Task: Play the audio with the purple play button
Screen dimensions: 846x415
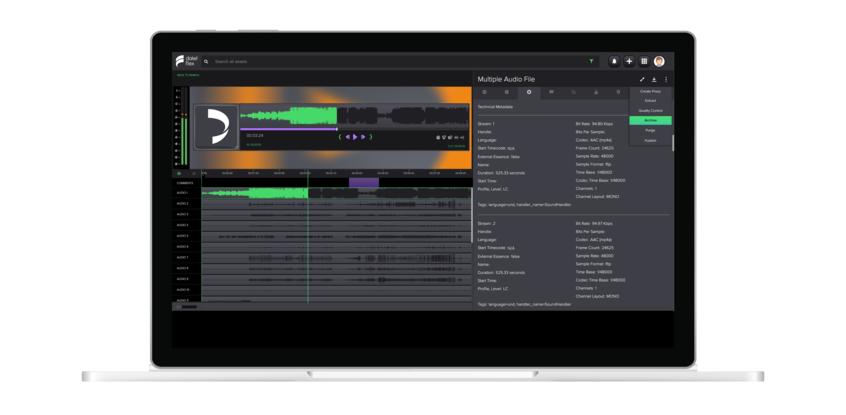Action: pyautogui.click(x=354, y=137)
